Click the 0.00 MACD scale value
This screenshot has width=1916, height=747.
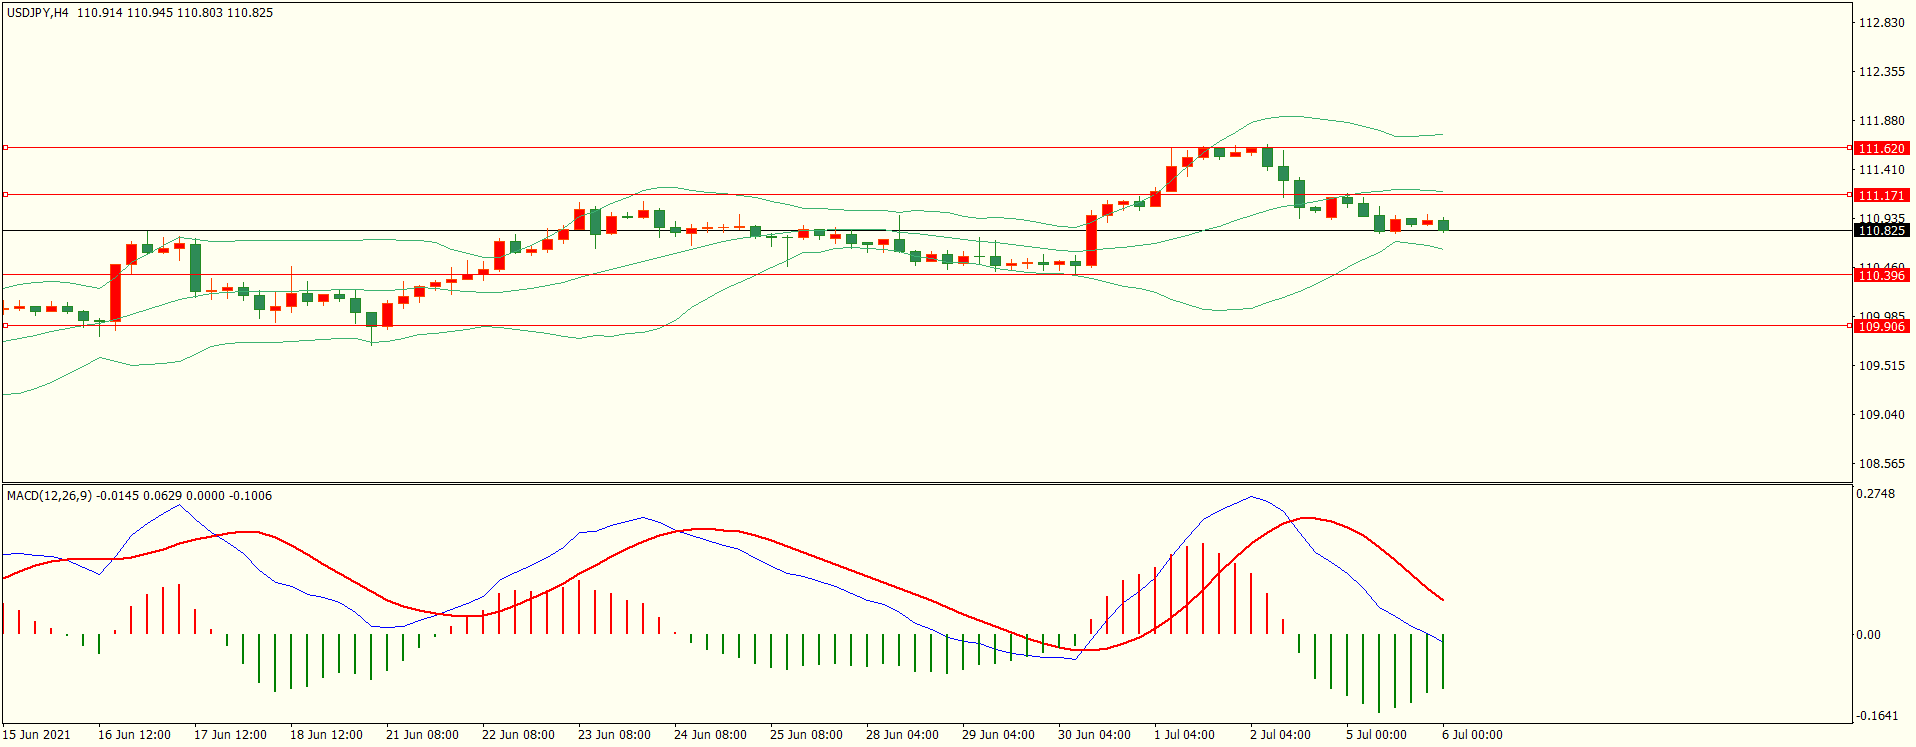tap(1868, 635)
